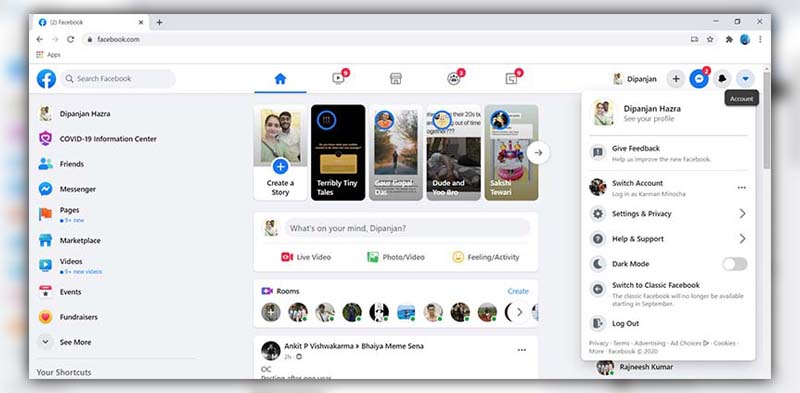Viewport: 800px width, 393px height.
Task: Open Messenger chats from top bar
Action: pyautogui.click(x=698, y=79)
